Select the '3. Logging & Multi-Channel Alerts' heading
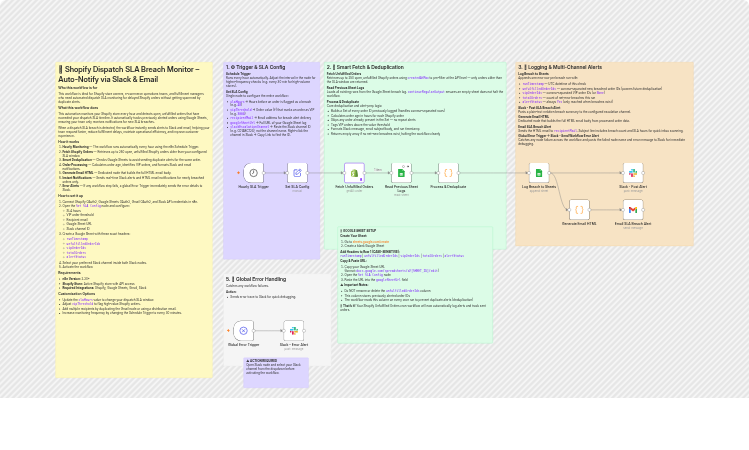 pos(560,67)
